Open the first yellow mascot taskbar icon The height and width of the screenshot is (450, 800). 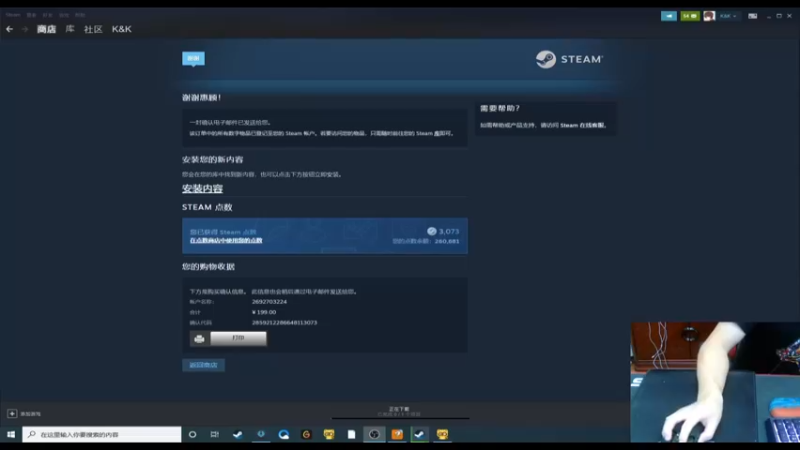pos(329,434)
